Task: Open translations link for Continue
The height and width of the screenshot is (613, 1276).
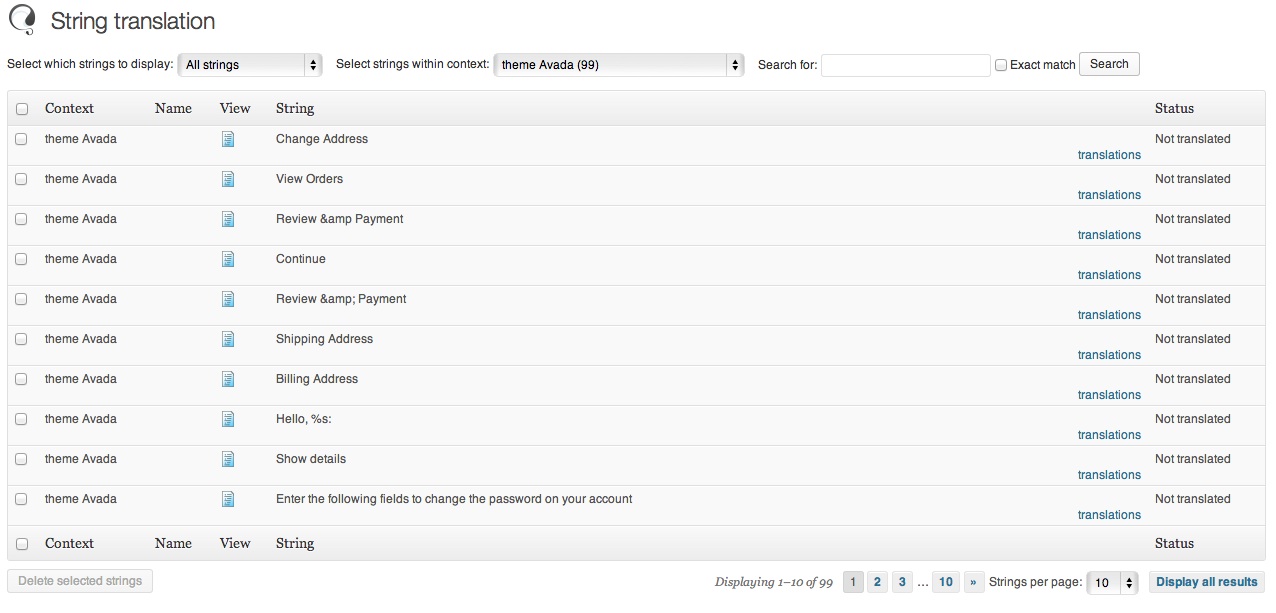Action: [x=1109, y=275]
